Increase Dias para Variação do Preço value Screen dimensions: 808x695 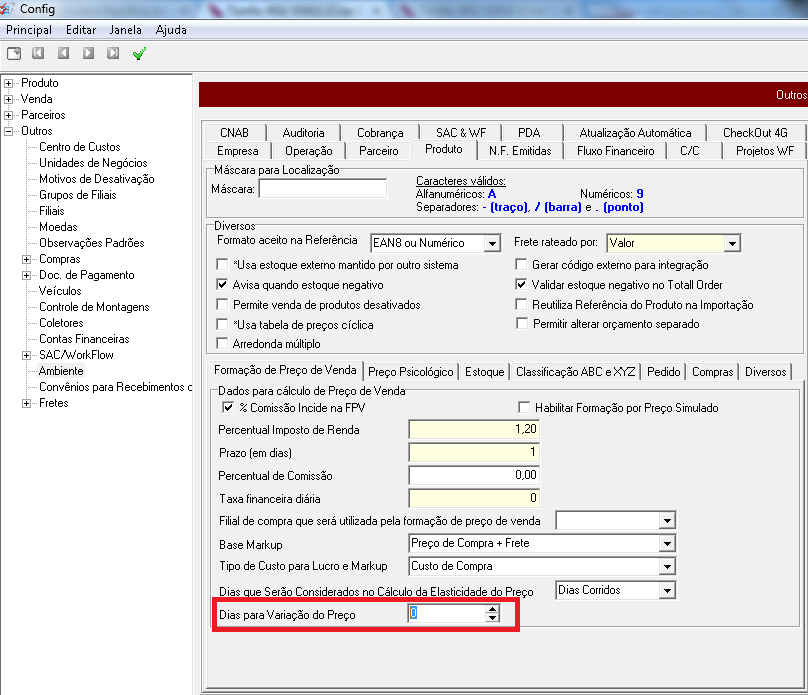point(491,610)
